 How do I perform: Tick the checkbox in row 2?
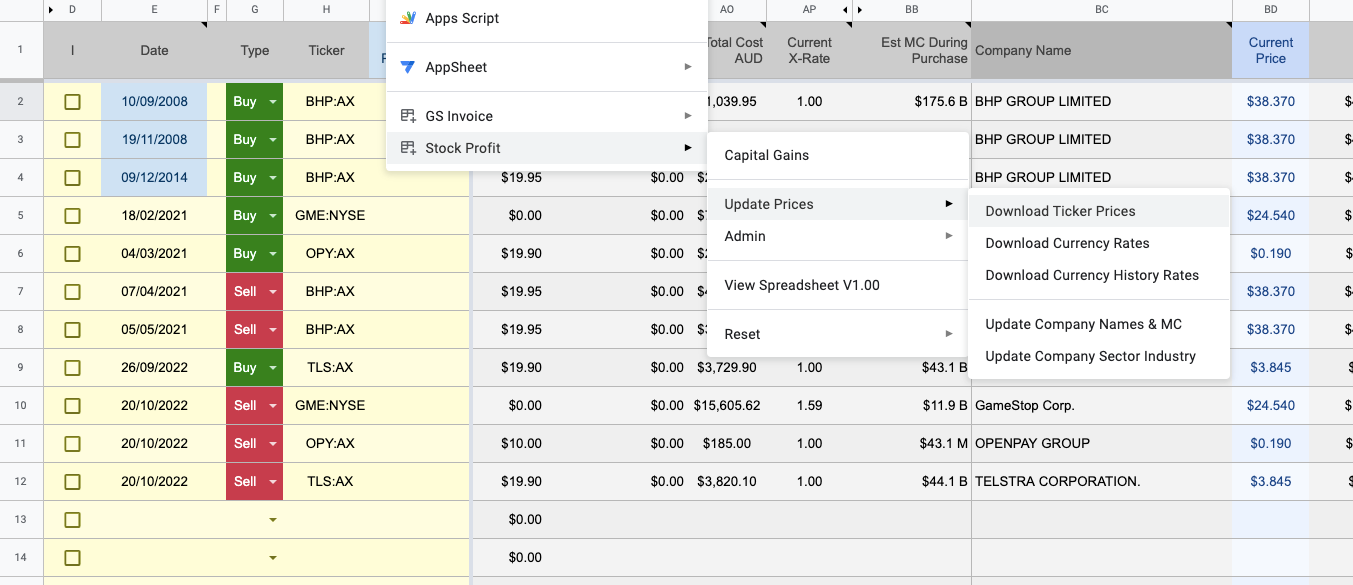click(72, 102)
